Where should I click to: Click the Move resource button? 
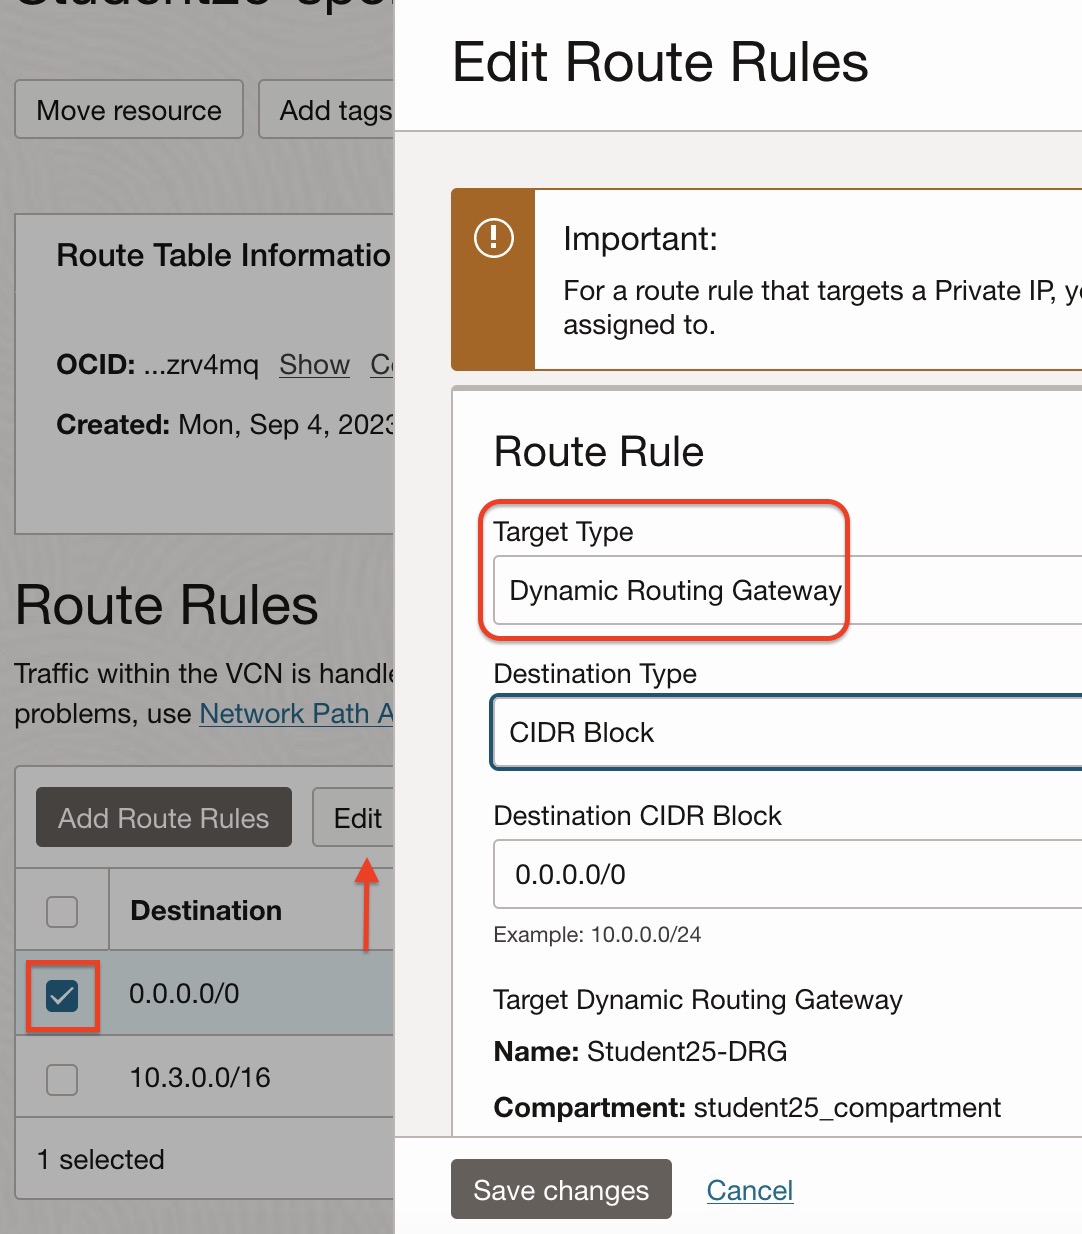129,110
